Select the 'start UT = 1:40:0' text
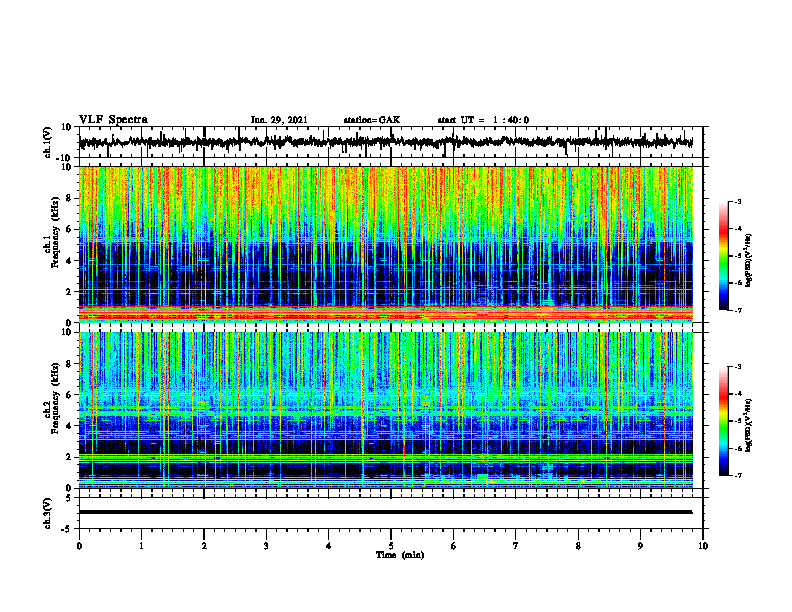This screenshot has width=792, height=612. coord(483,120)
